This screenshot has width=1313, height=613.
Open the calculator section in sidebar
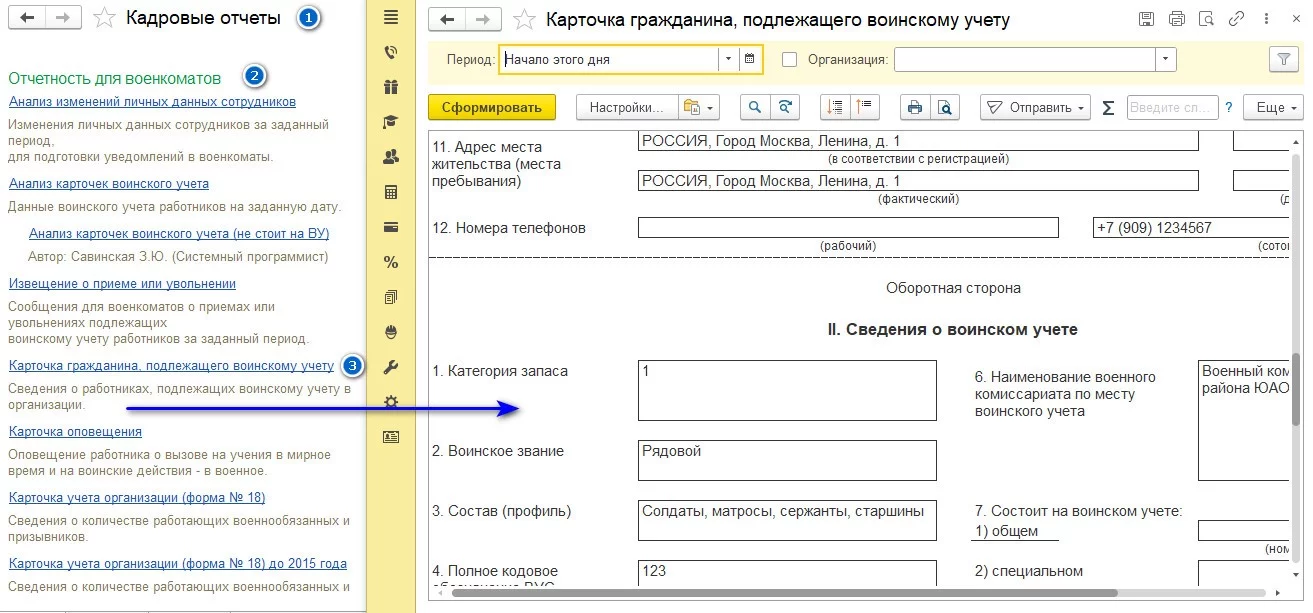pos(391,192)
